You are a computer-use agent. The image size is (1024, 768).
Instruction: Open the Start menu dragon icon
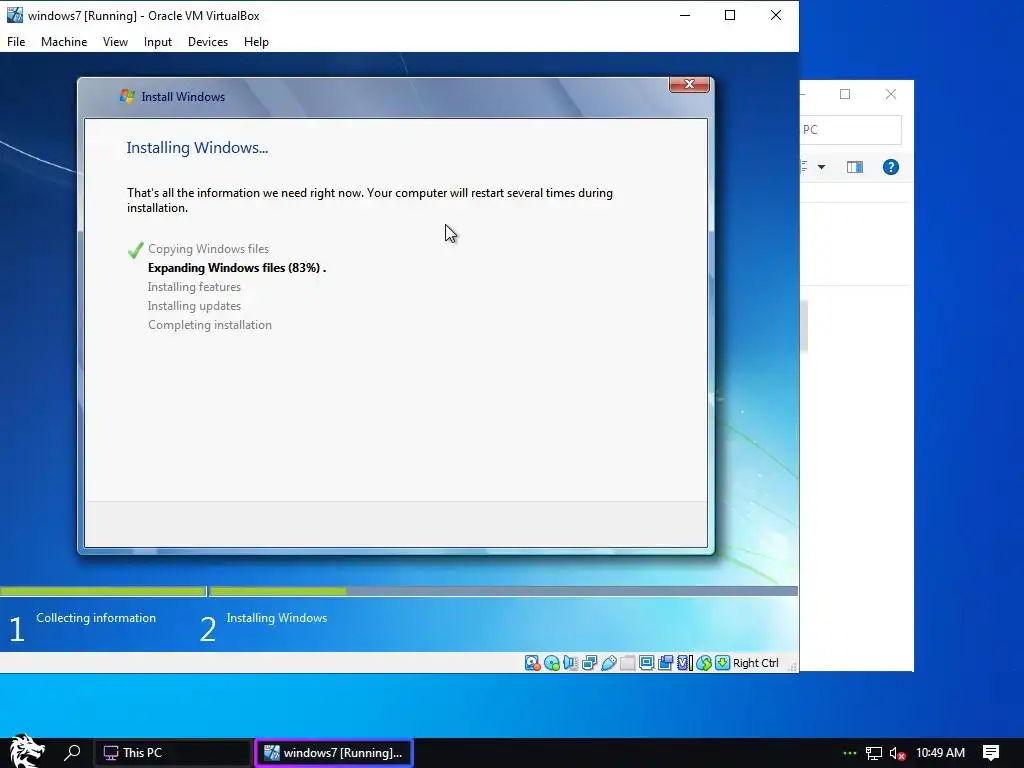click(x=26, y=751)
